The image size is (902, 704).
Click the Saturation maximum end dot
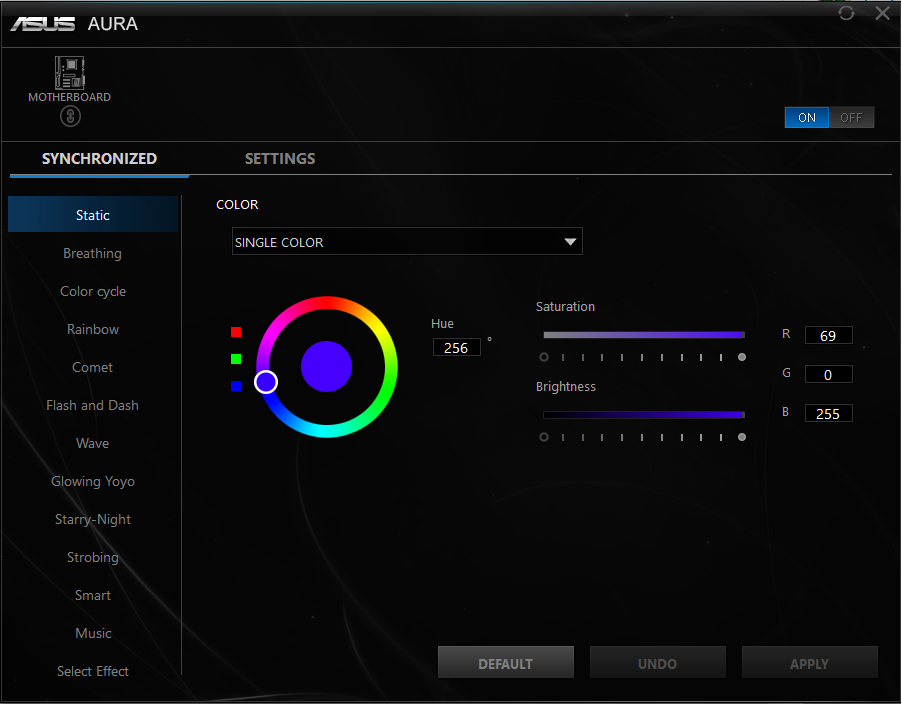pyautogui.click(x=742, y=357)
